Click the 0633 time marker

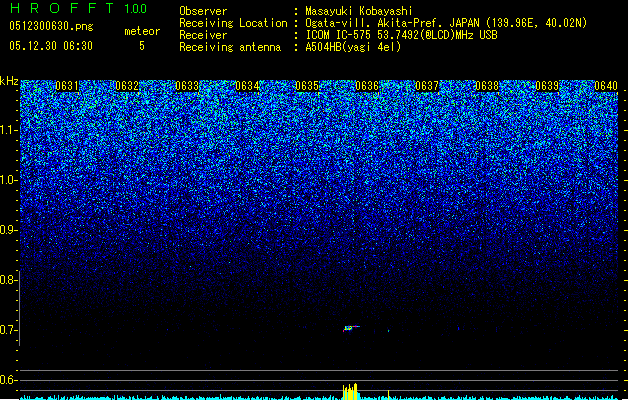point(187,86)
